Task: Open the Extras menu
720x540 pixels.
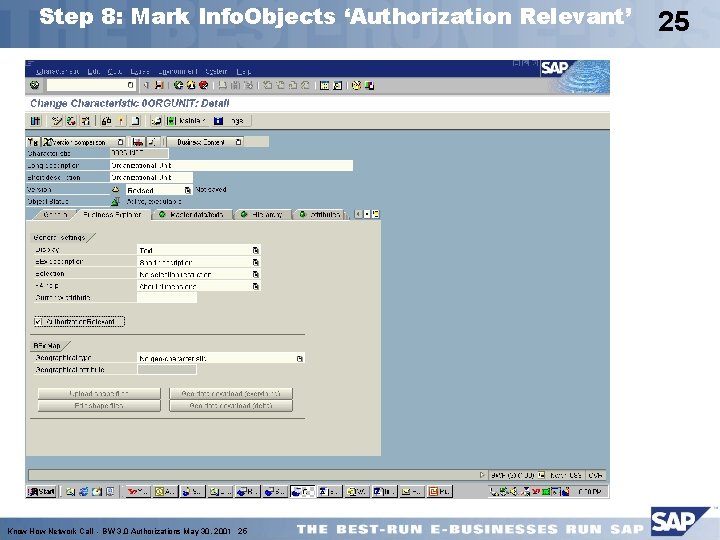Action: 140,72
